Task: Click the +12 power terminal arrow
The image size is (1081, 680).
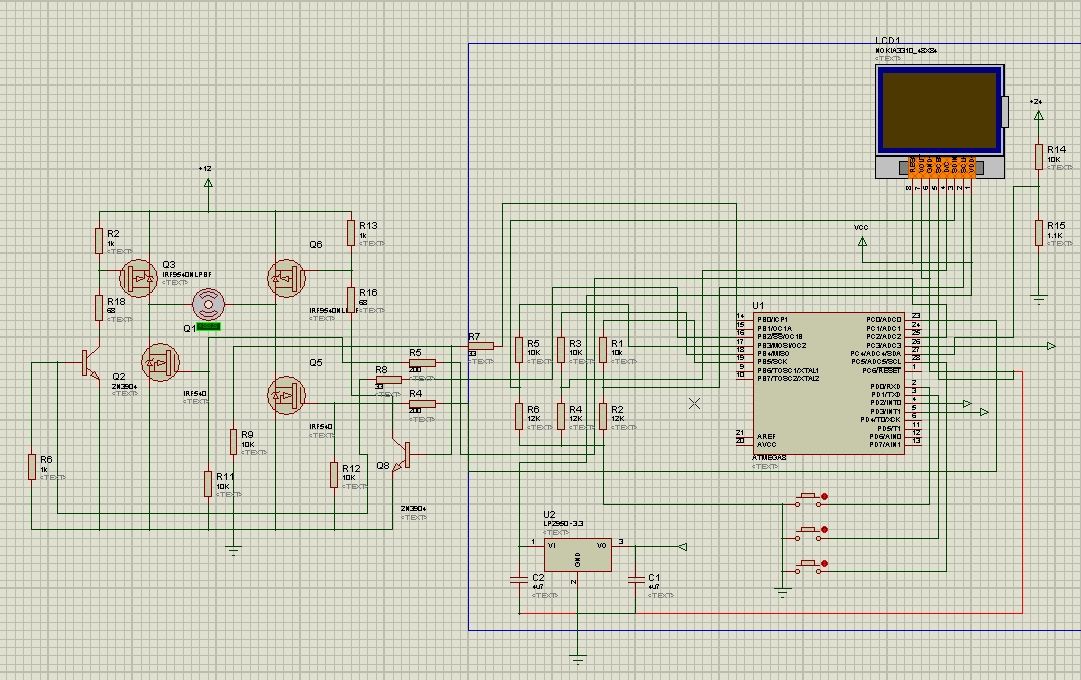Action: tap(207, 183)
